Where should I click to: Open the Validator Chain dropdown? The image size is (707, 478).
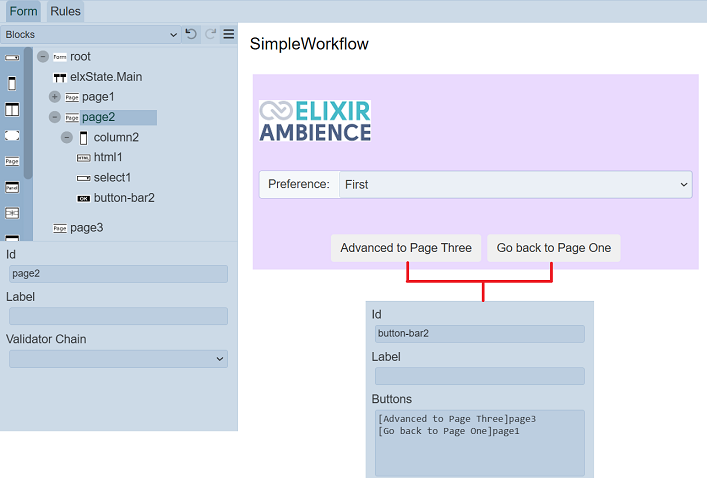pos(118,358)
